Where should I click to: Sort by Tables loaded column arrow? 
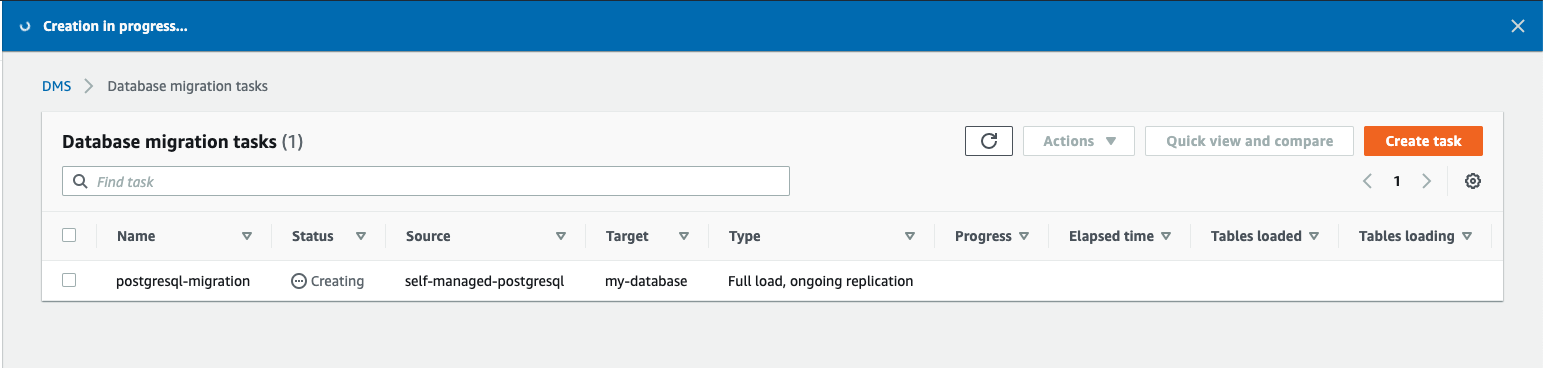[1314, 237]
